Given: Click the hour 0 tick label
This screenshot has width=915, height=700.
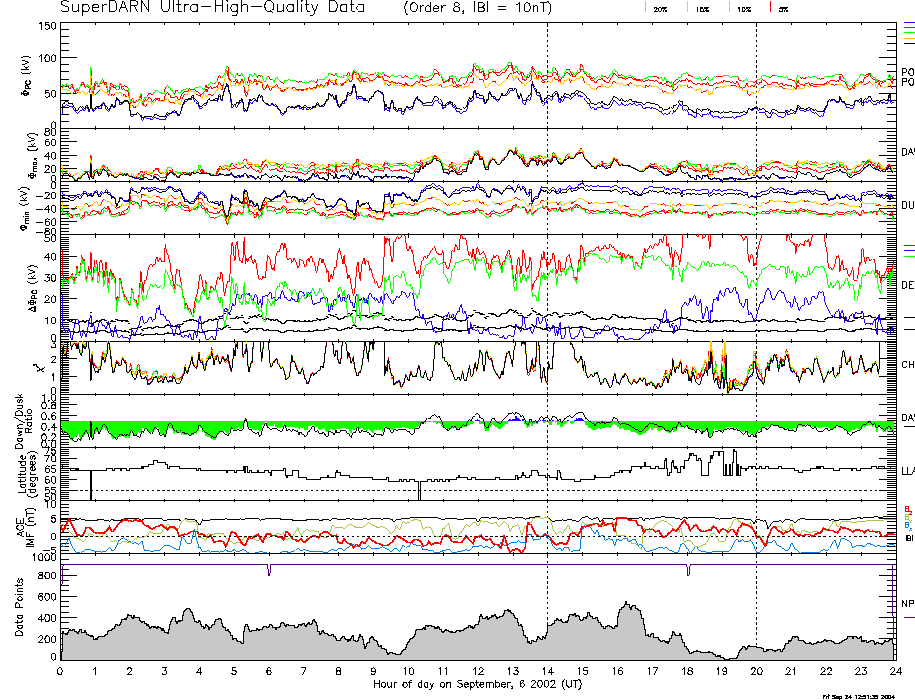Looking at the screenshot, I should (x=61, y=670).
